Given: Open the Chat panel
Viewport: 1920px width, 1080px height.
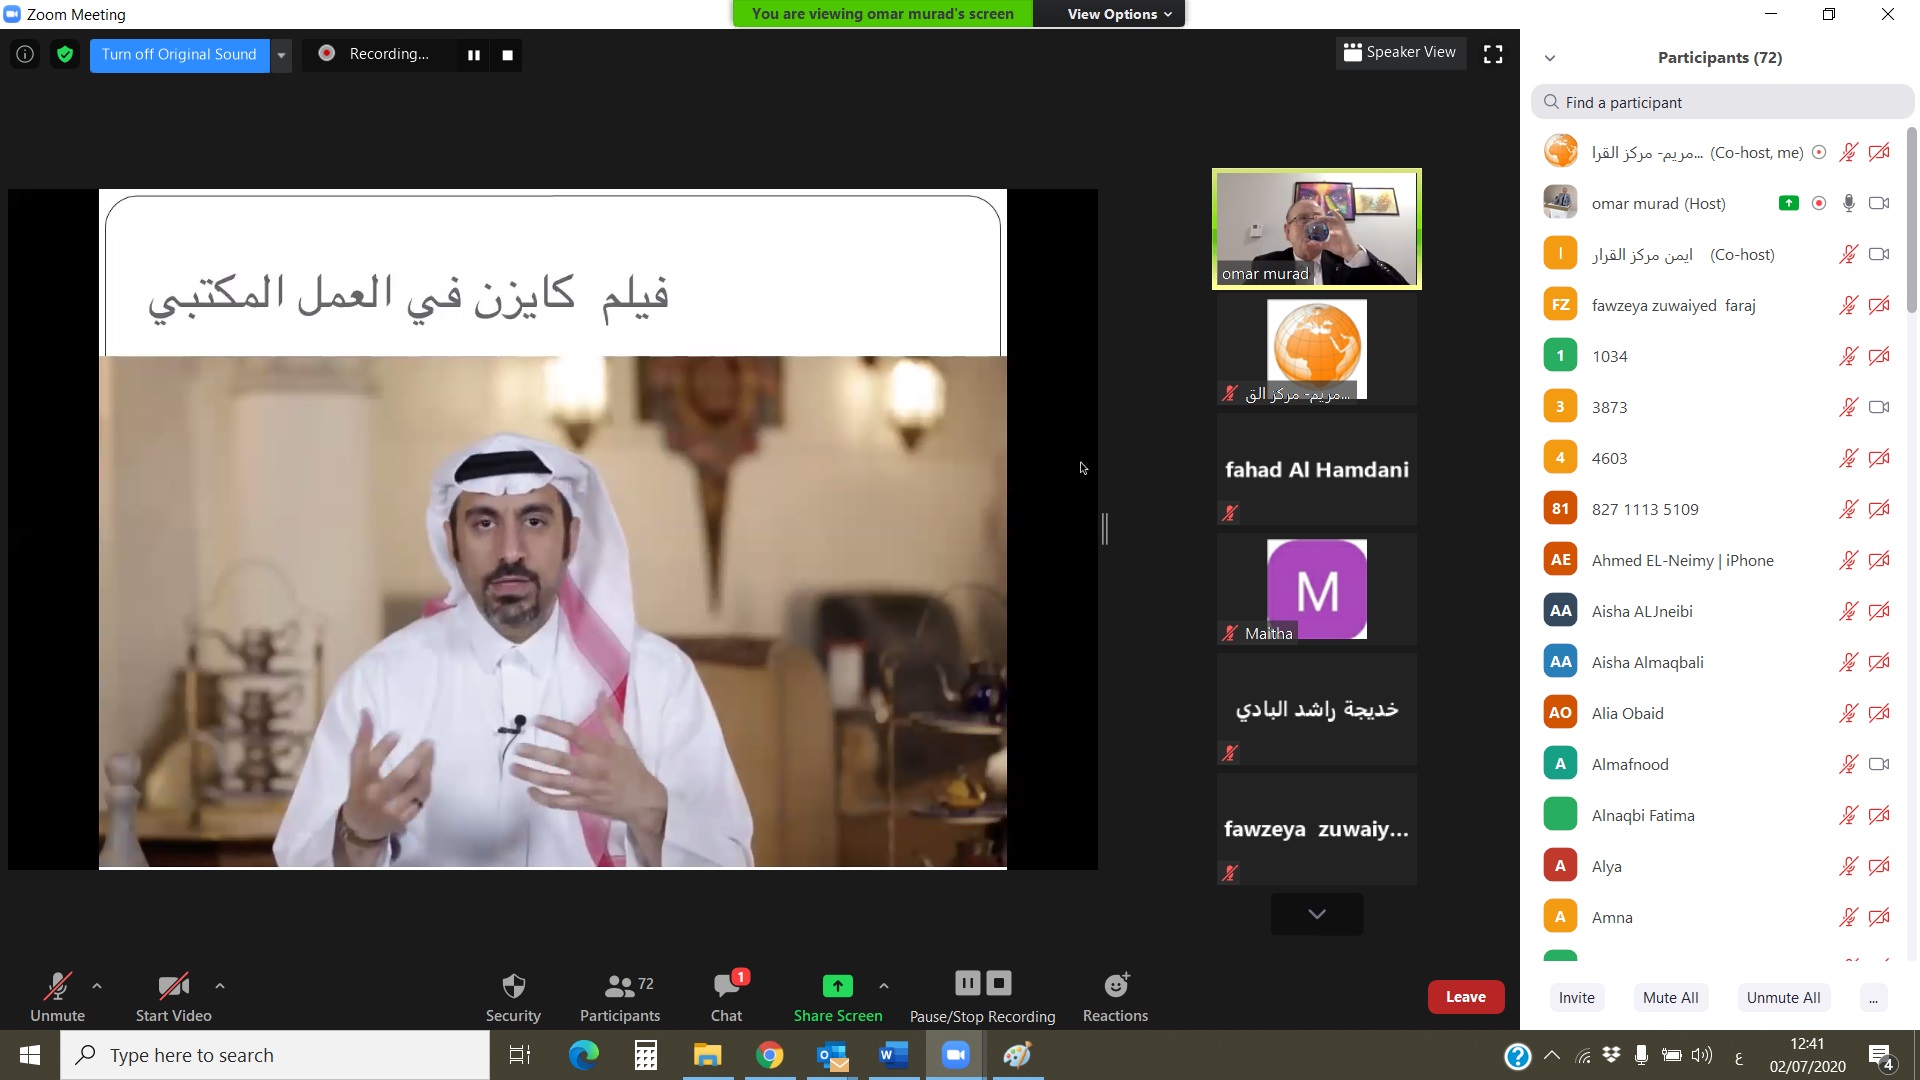Looking at the screenshot, I should click(727, 997).
